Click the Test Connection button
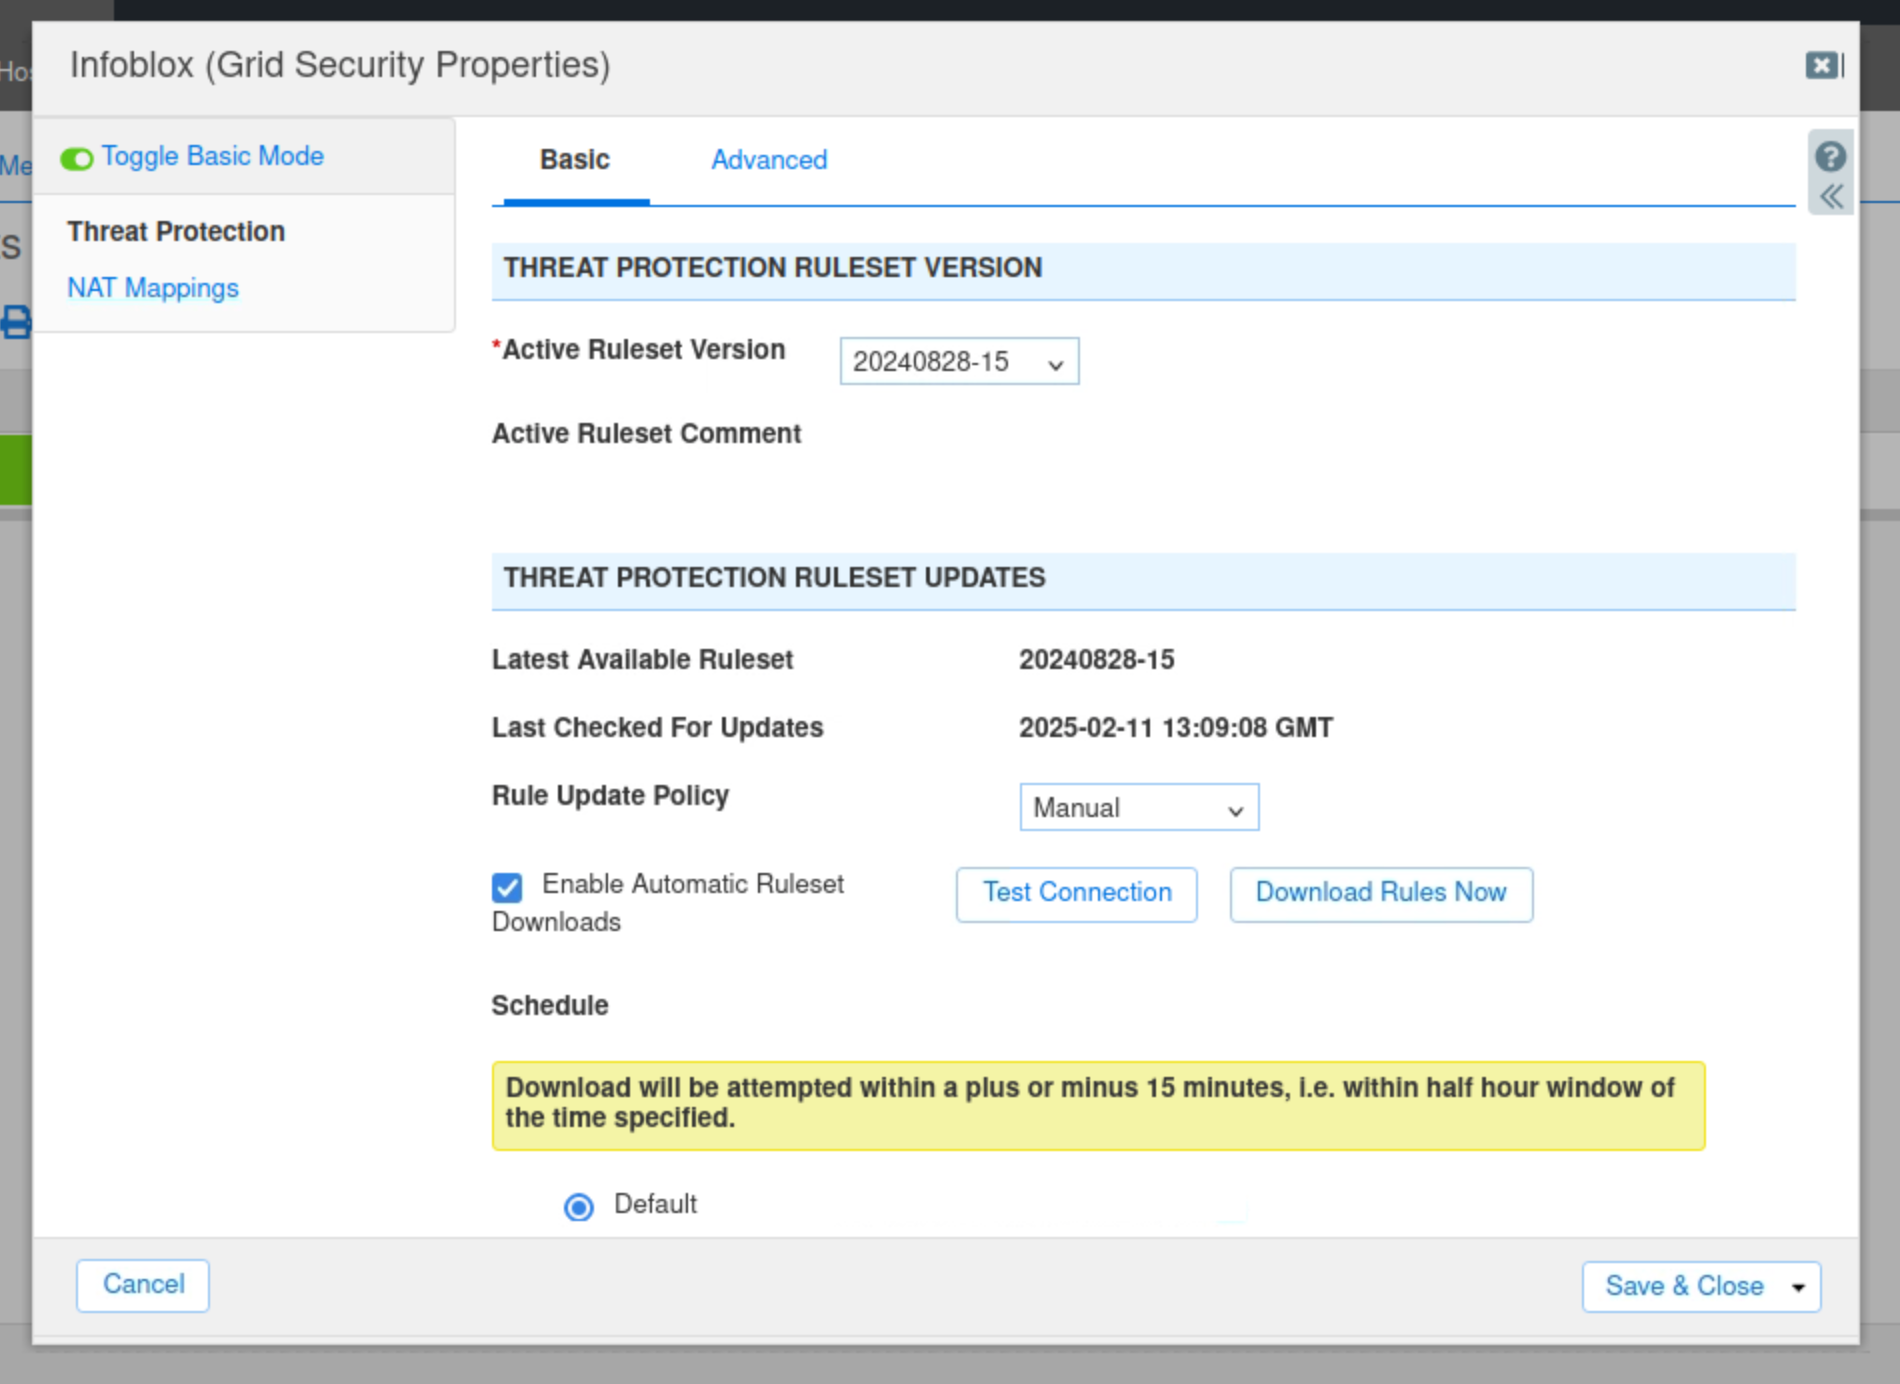Screen dimensions: 1900x1384 [1077, 894]
